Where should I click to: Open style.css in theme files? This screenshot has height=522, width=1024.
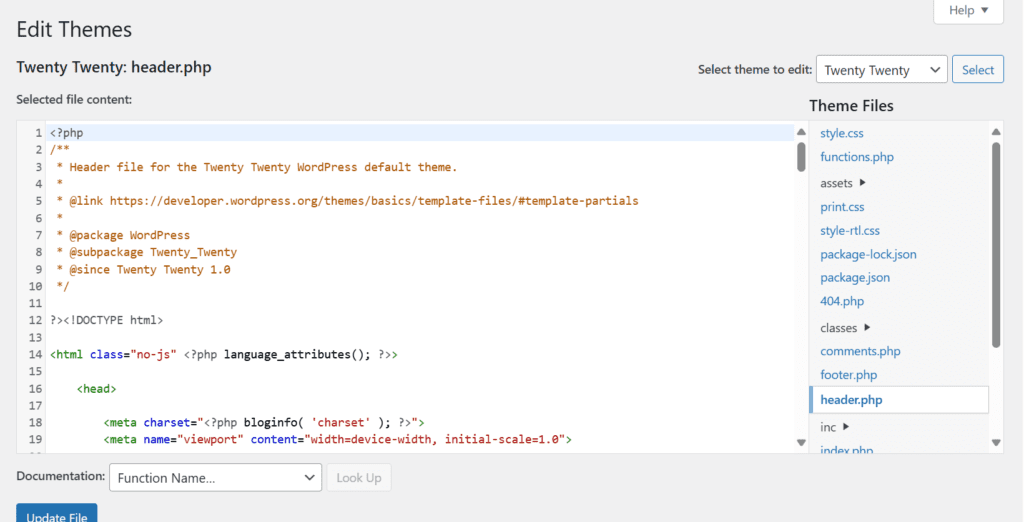(x=842, y=133)
